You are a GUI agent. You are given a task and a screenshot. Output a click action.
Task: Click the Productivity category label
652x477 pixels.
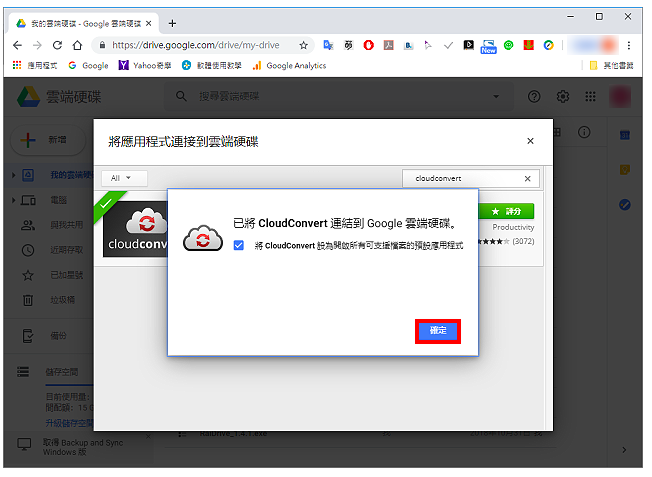[x=513, y=227]
